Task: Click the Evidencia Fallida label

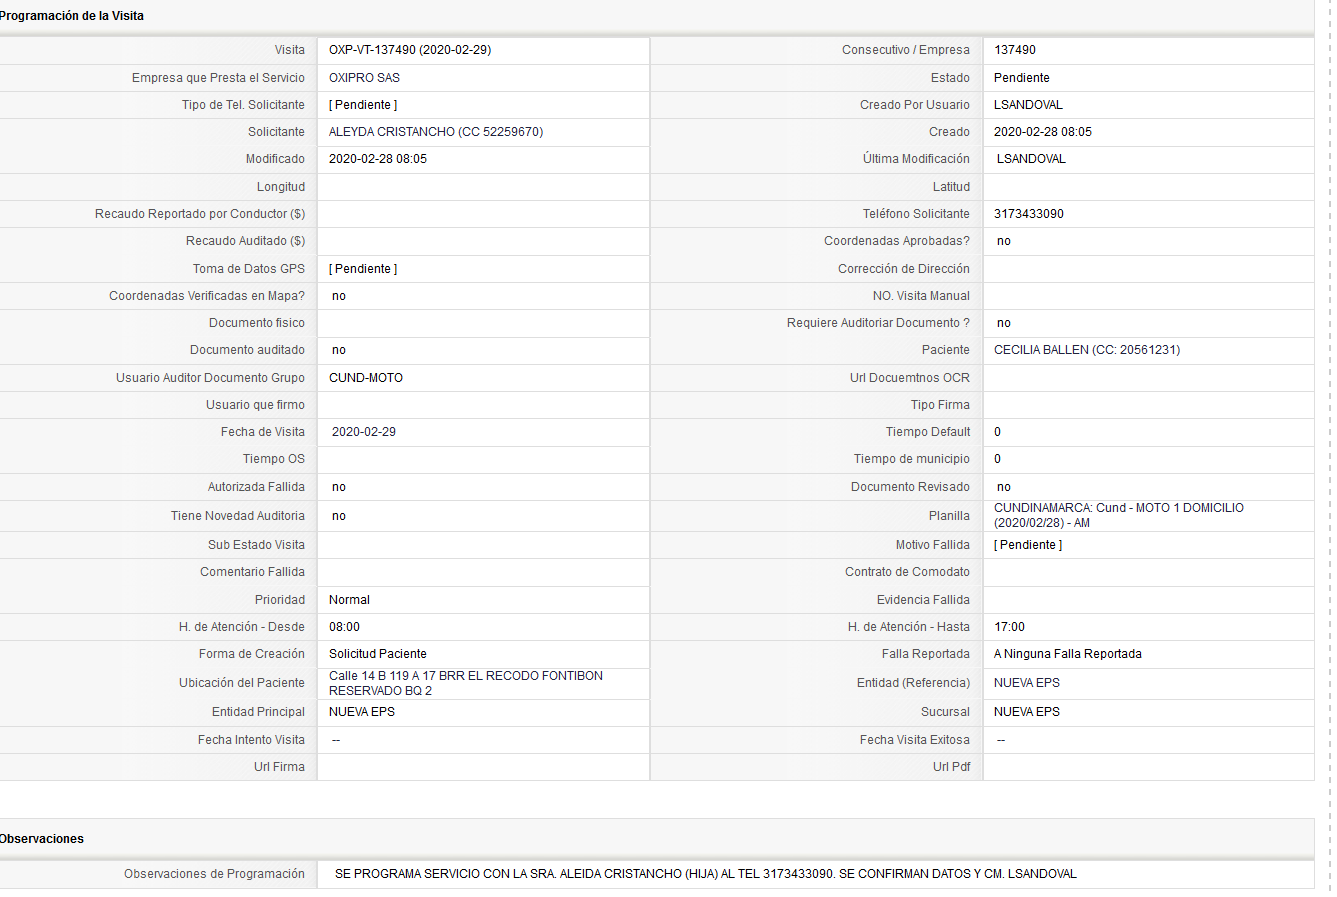Action: click(x=923, y=600)
